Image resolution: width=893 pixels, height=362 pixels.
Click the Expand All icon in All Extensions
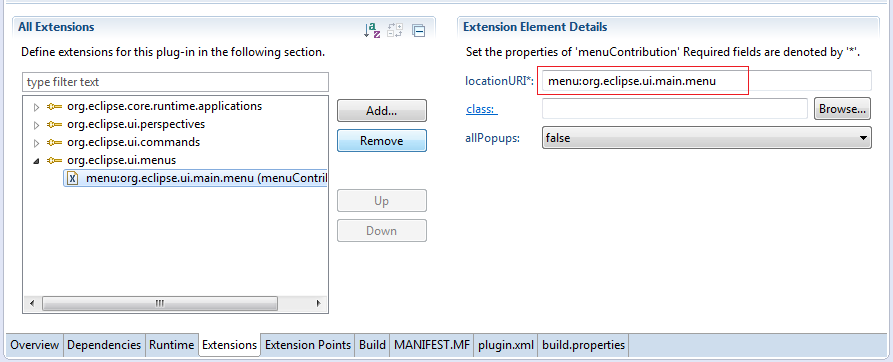[395, 30]
